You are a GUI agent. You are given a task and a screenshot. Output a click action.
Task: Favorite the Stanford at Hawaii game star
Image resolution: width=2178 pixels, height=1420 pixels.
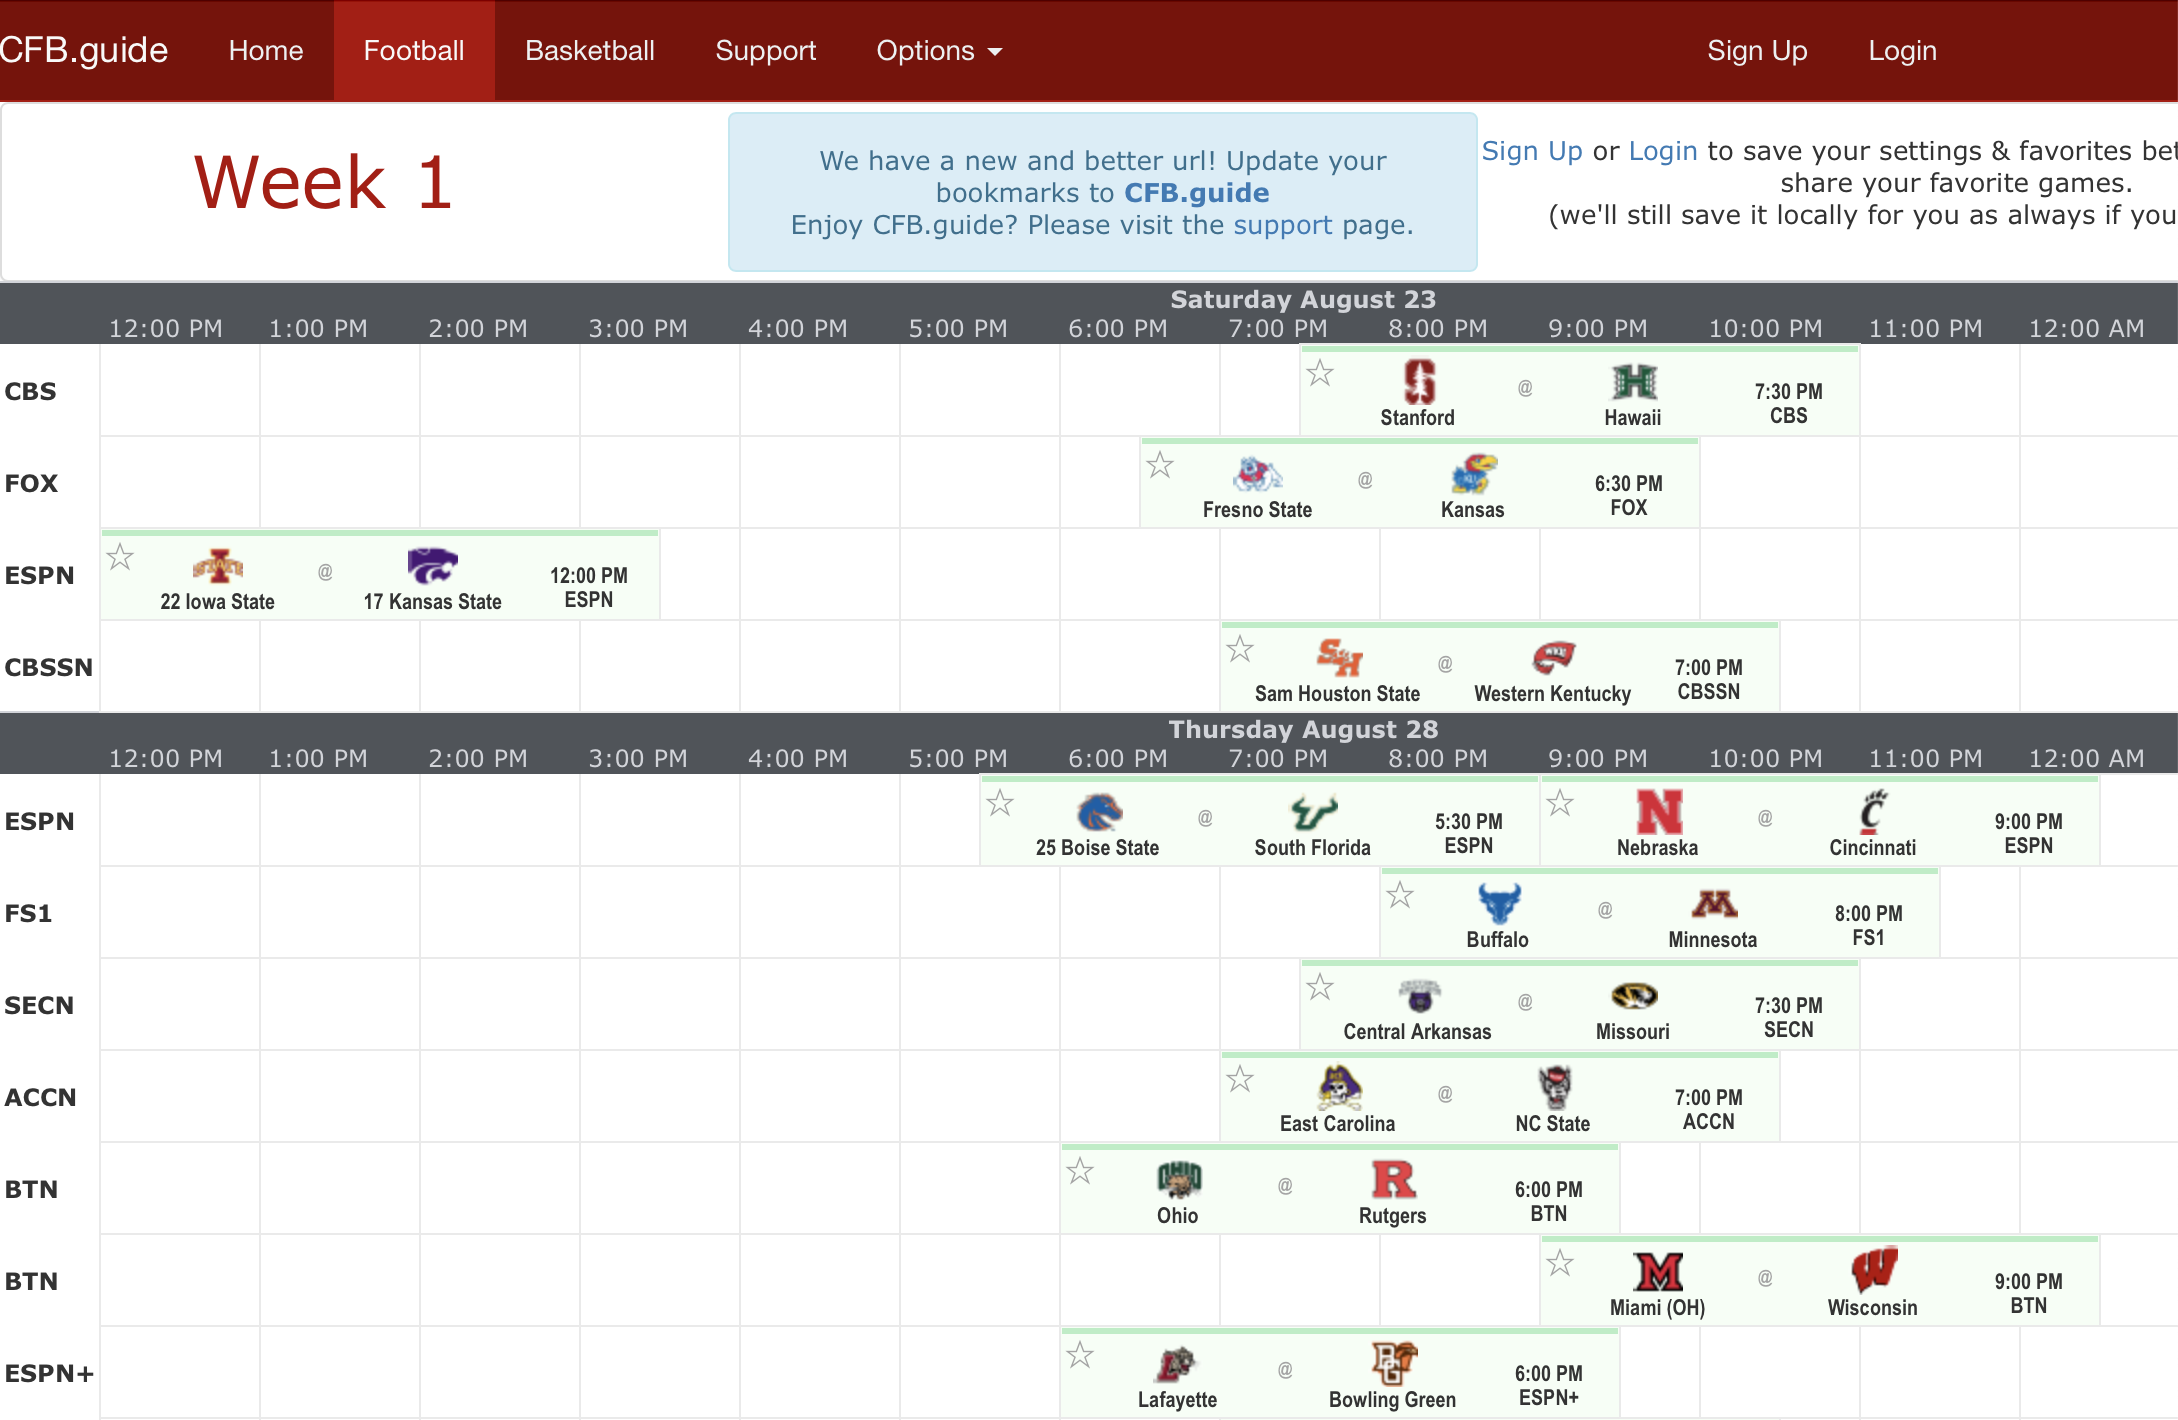coord(1320,373)
